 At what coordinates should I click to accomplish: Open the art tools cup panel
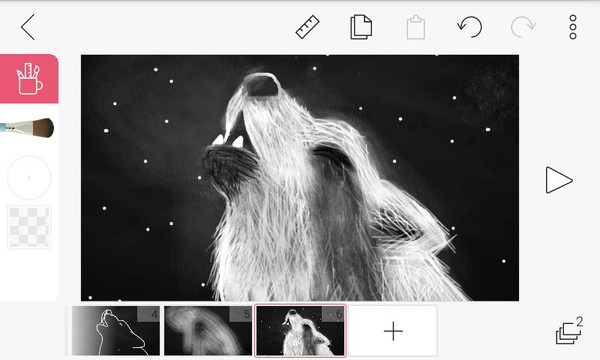point(29,79)
